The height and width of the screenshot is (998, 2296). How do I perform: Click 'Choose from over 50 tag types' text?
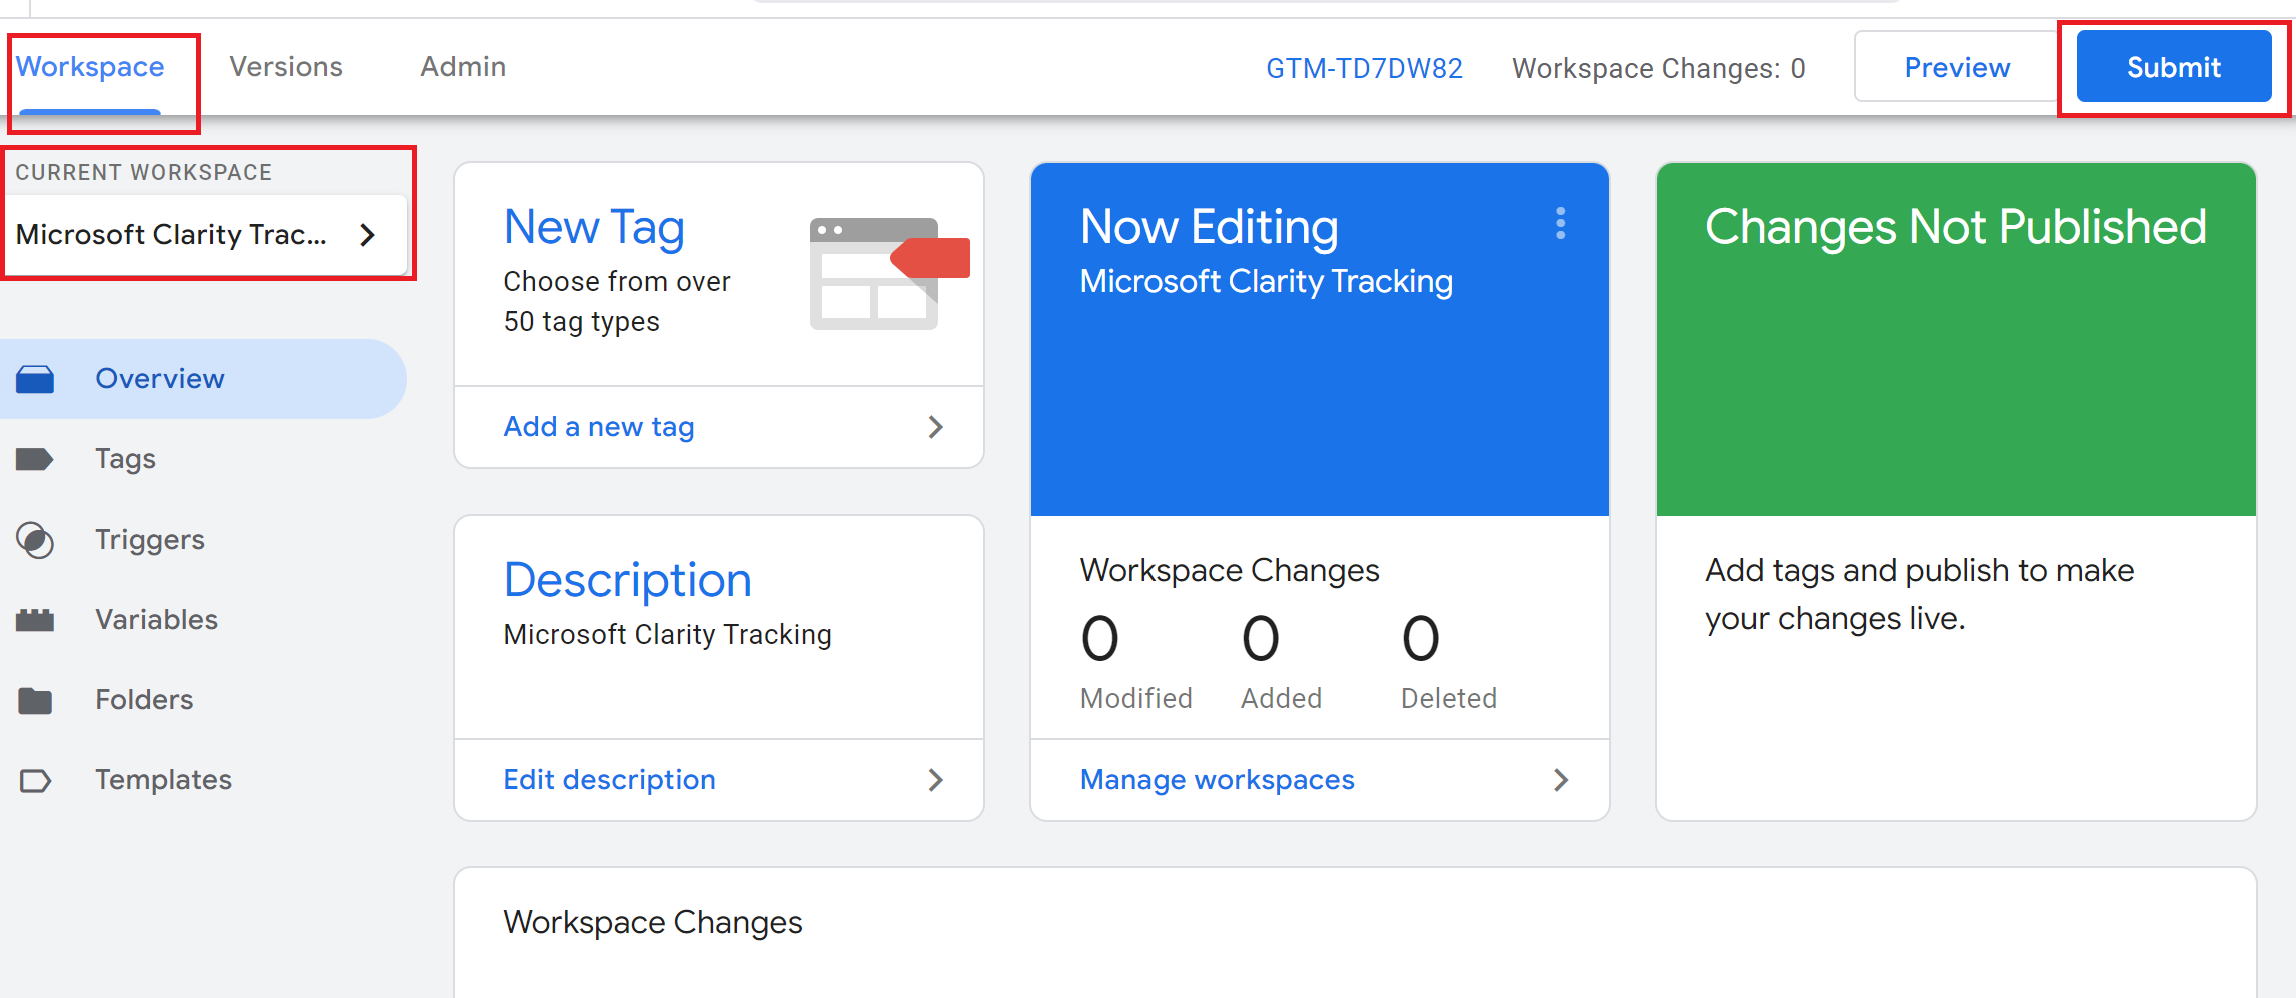click(x=617, y=302)
